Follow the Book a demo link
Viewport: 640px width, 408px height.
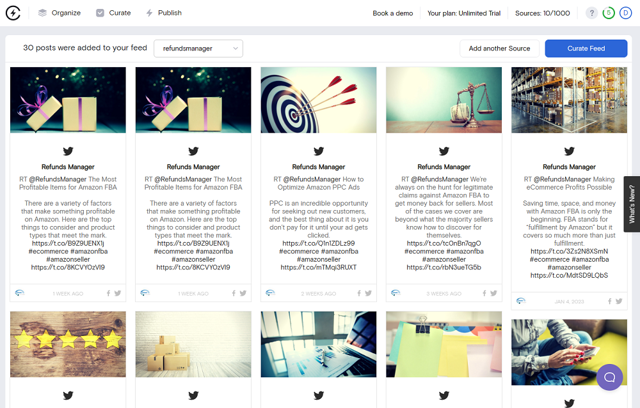point(393,13)
